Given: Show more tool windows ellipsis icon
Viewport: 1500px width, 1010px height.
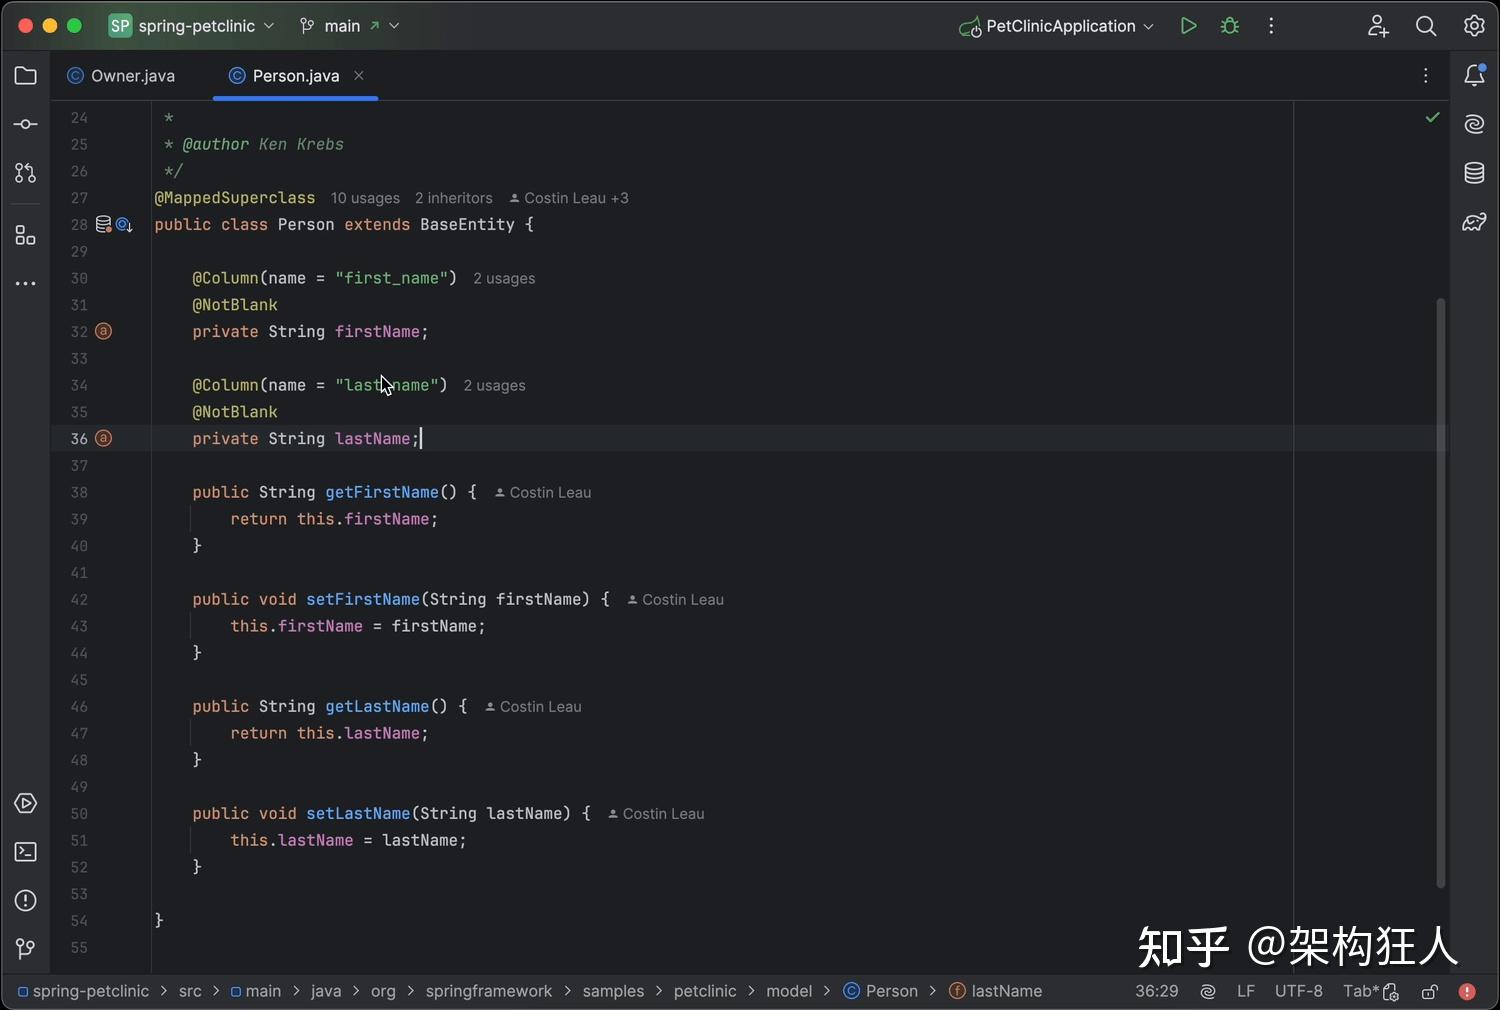Looking at the screenshot, I should coord(26,284).
